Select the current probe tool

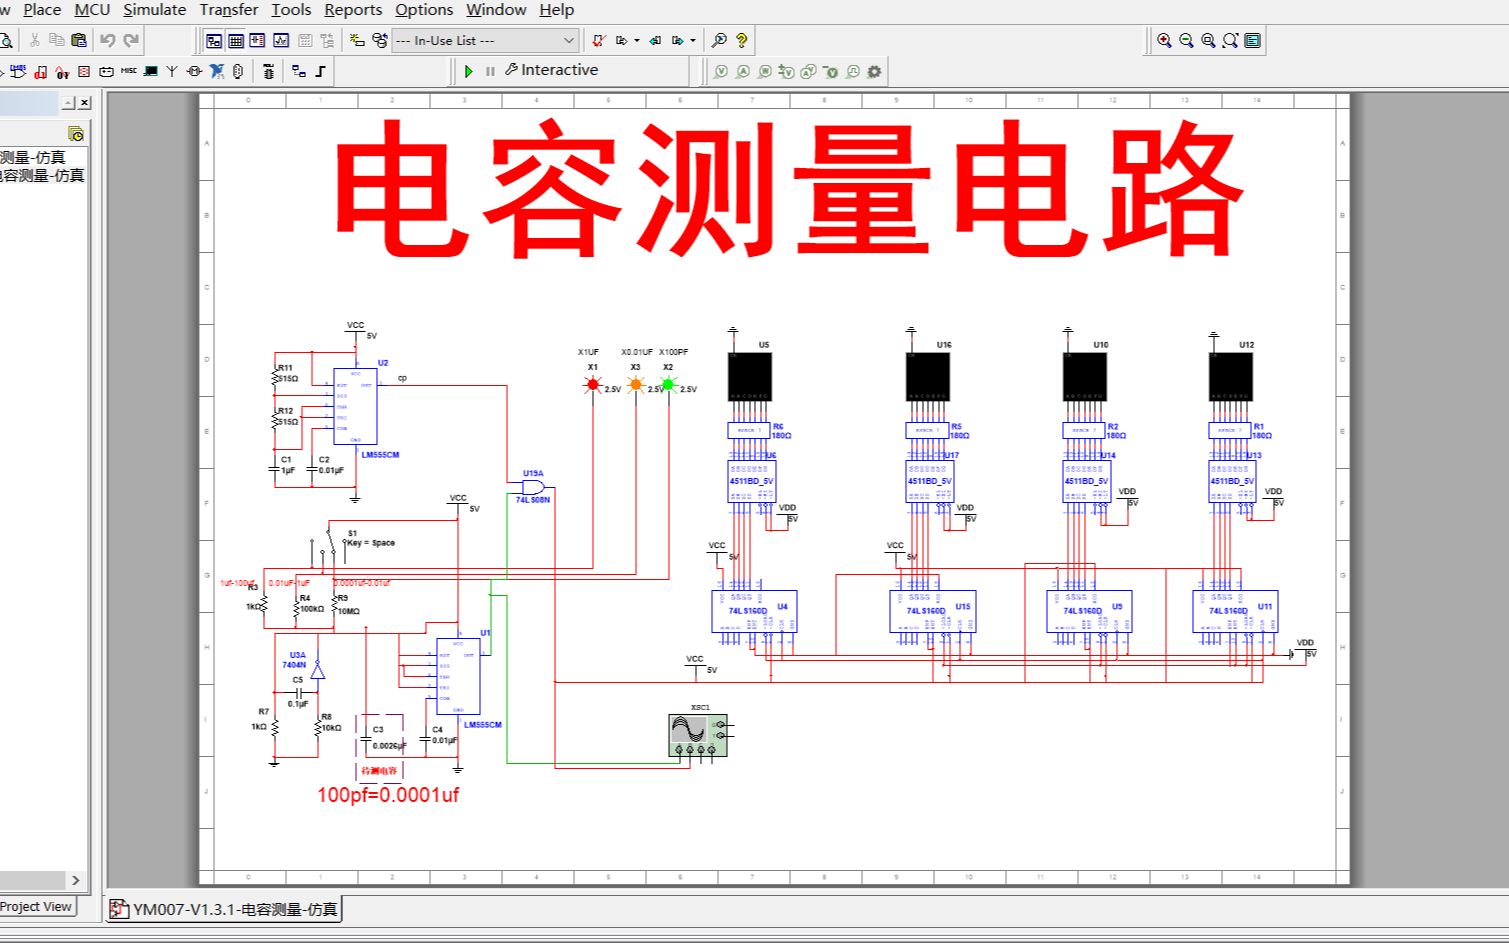point(743,70)
